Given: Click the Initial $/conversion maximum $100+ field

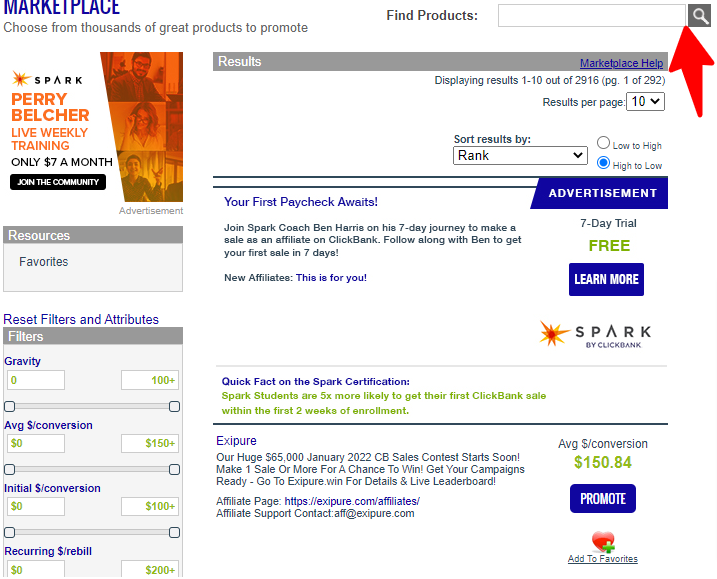Looking at the screenshot, I should (x=150, y=506).
